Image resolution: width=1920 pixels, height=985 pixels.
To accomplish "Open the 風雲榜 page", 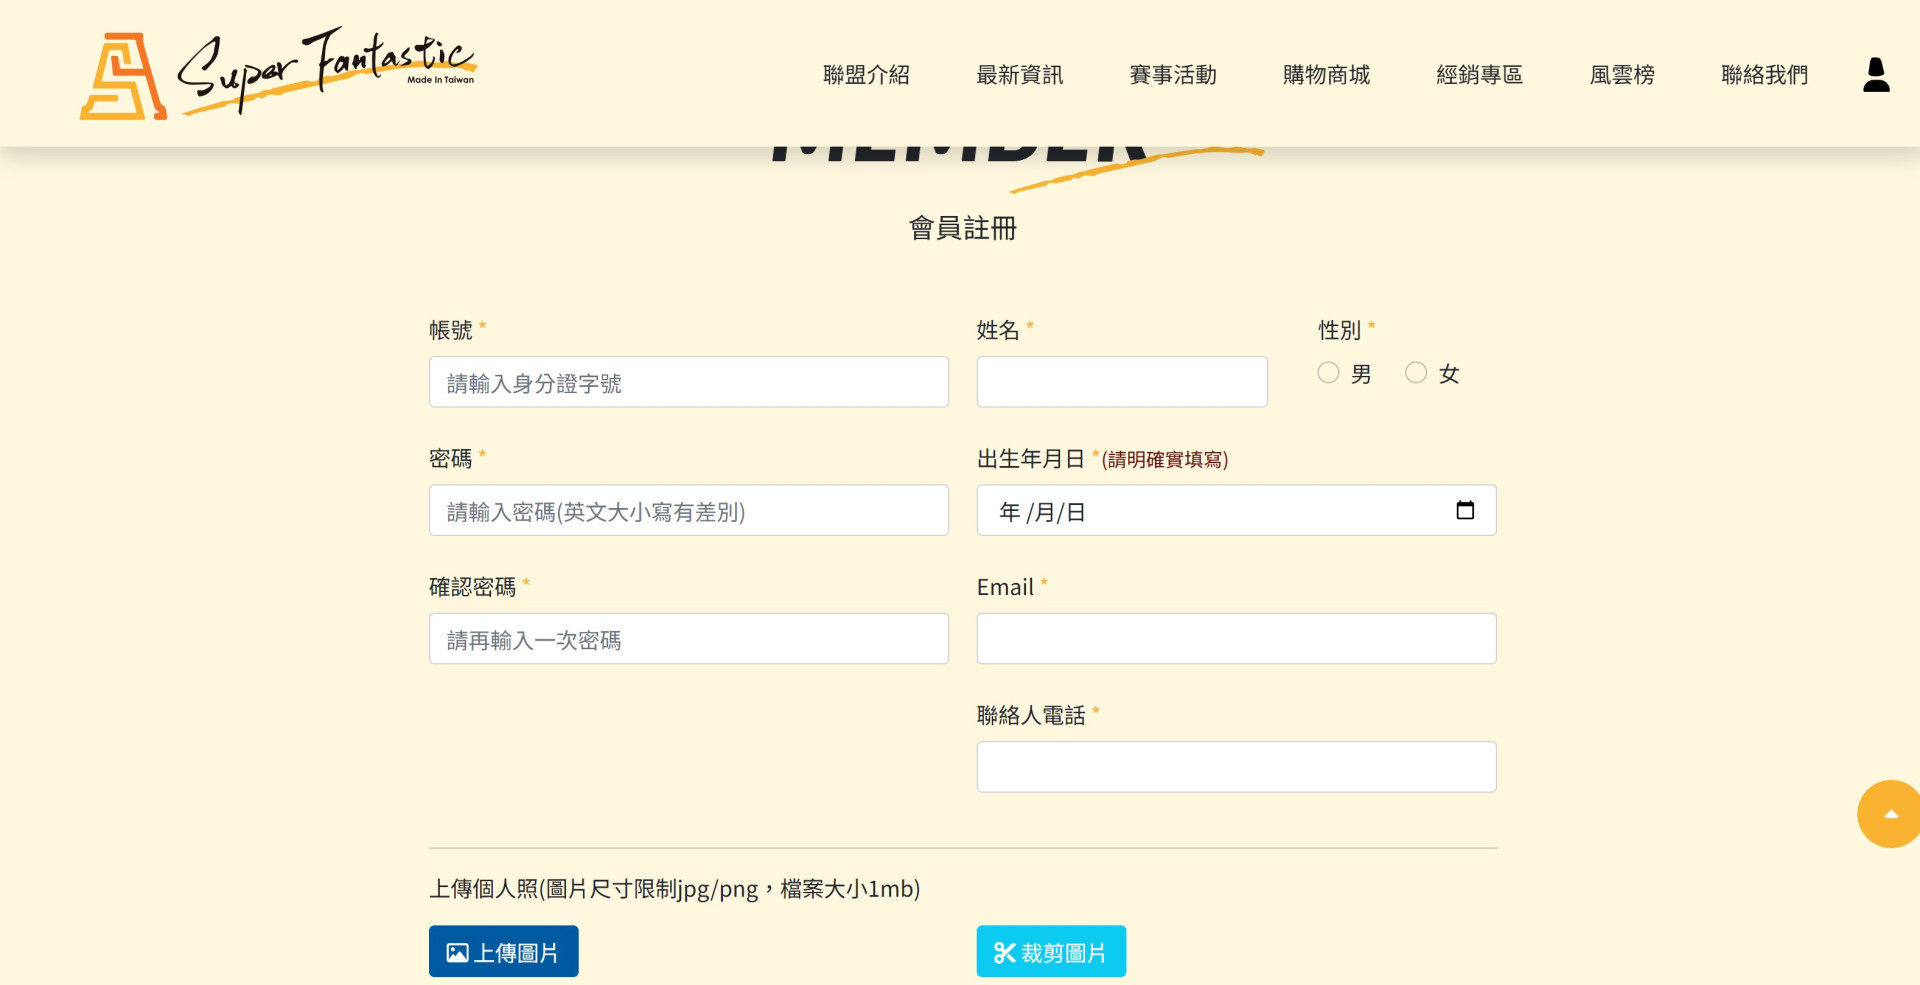I will 1622,75.
